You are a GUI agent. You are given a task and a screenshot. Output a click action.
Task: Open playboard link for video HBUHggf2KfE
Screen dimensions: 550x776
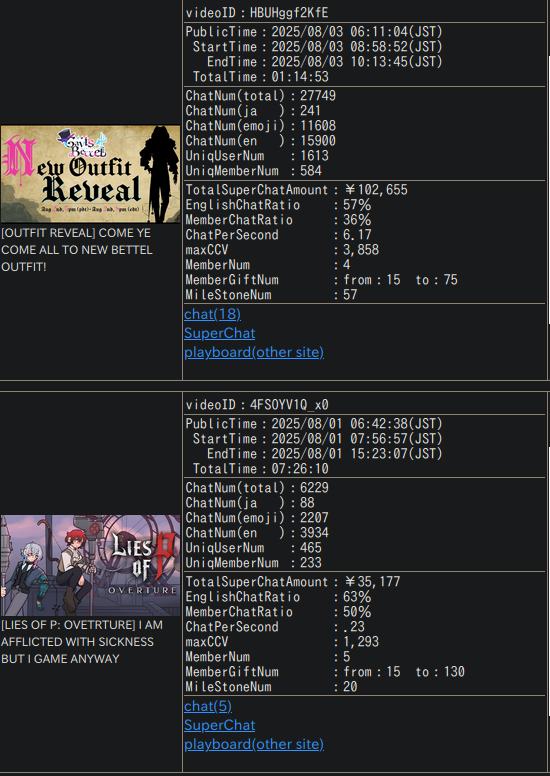(x=254, y=352)
